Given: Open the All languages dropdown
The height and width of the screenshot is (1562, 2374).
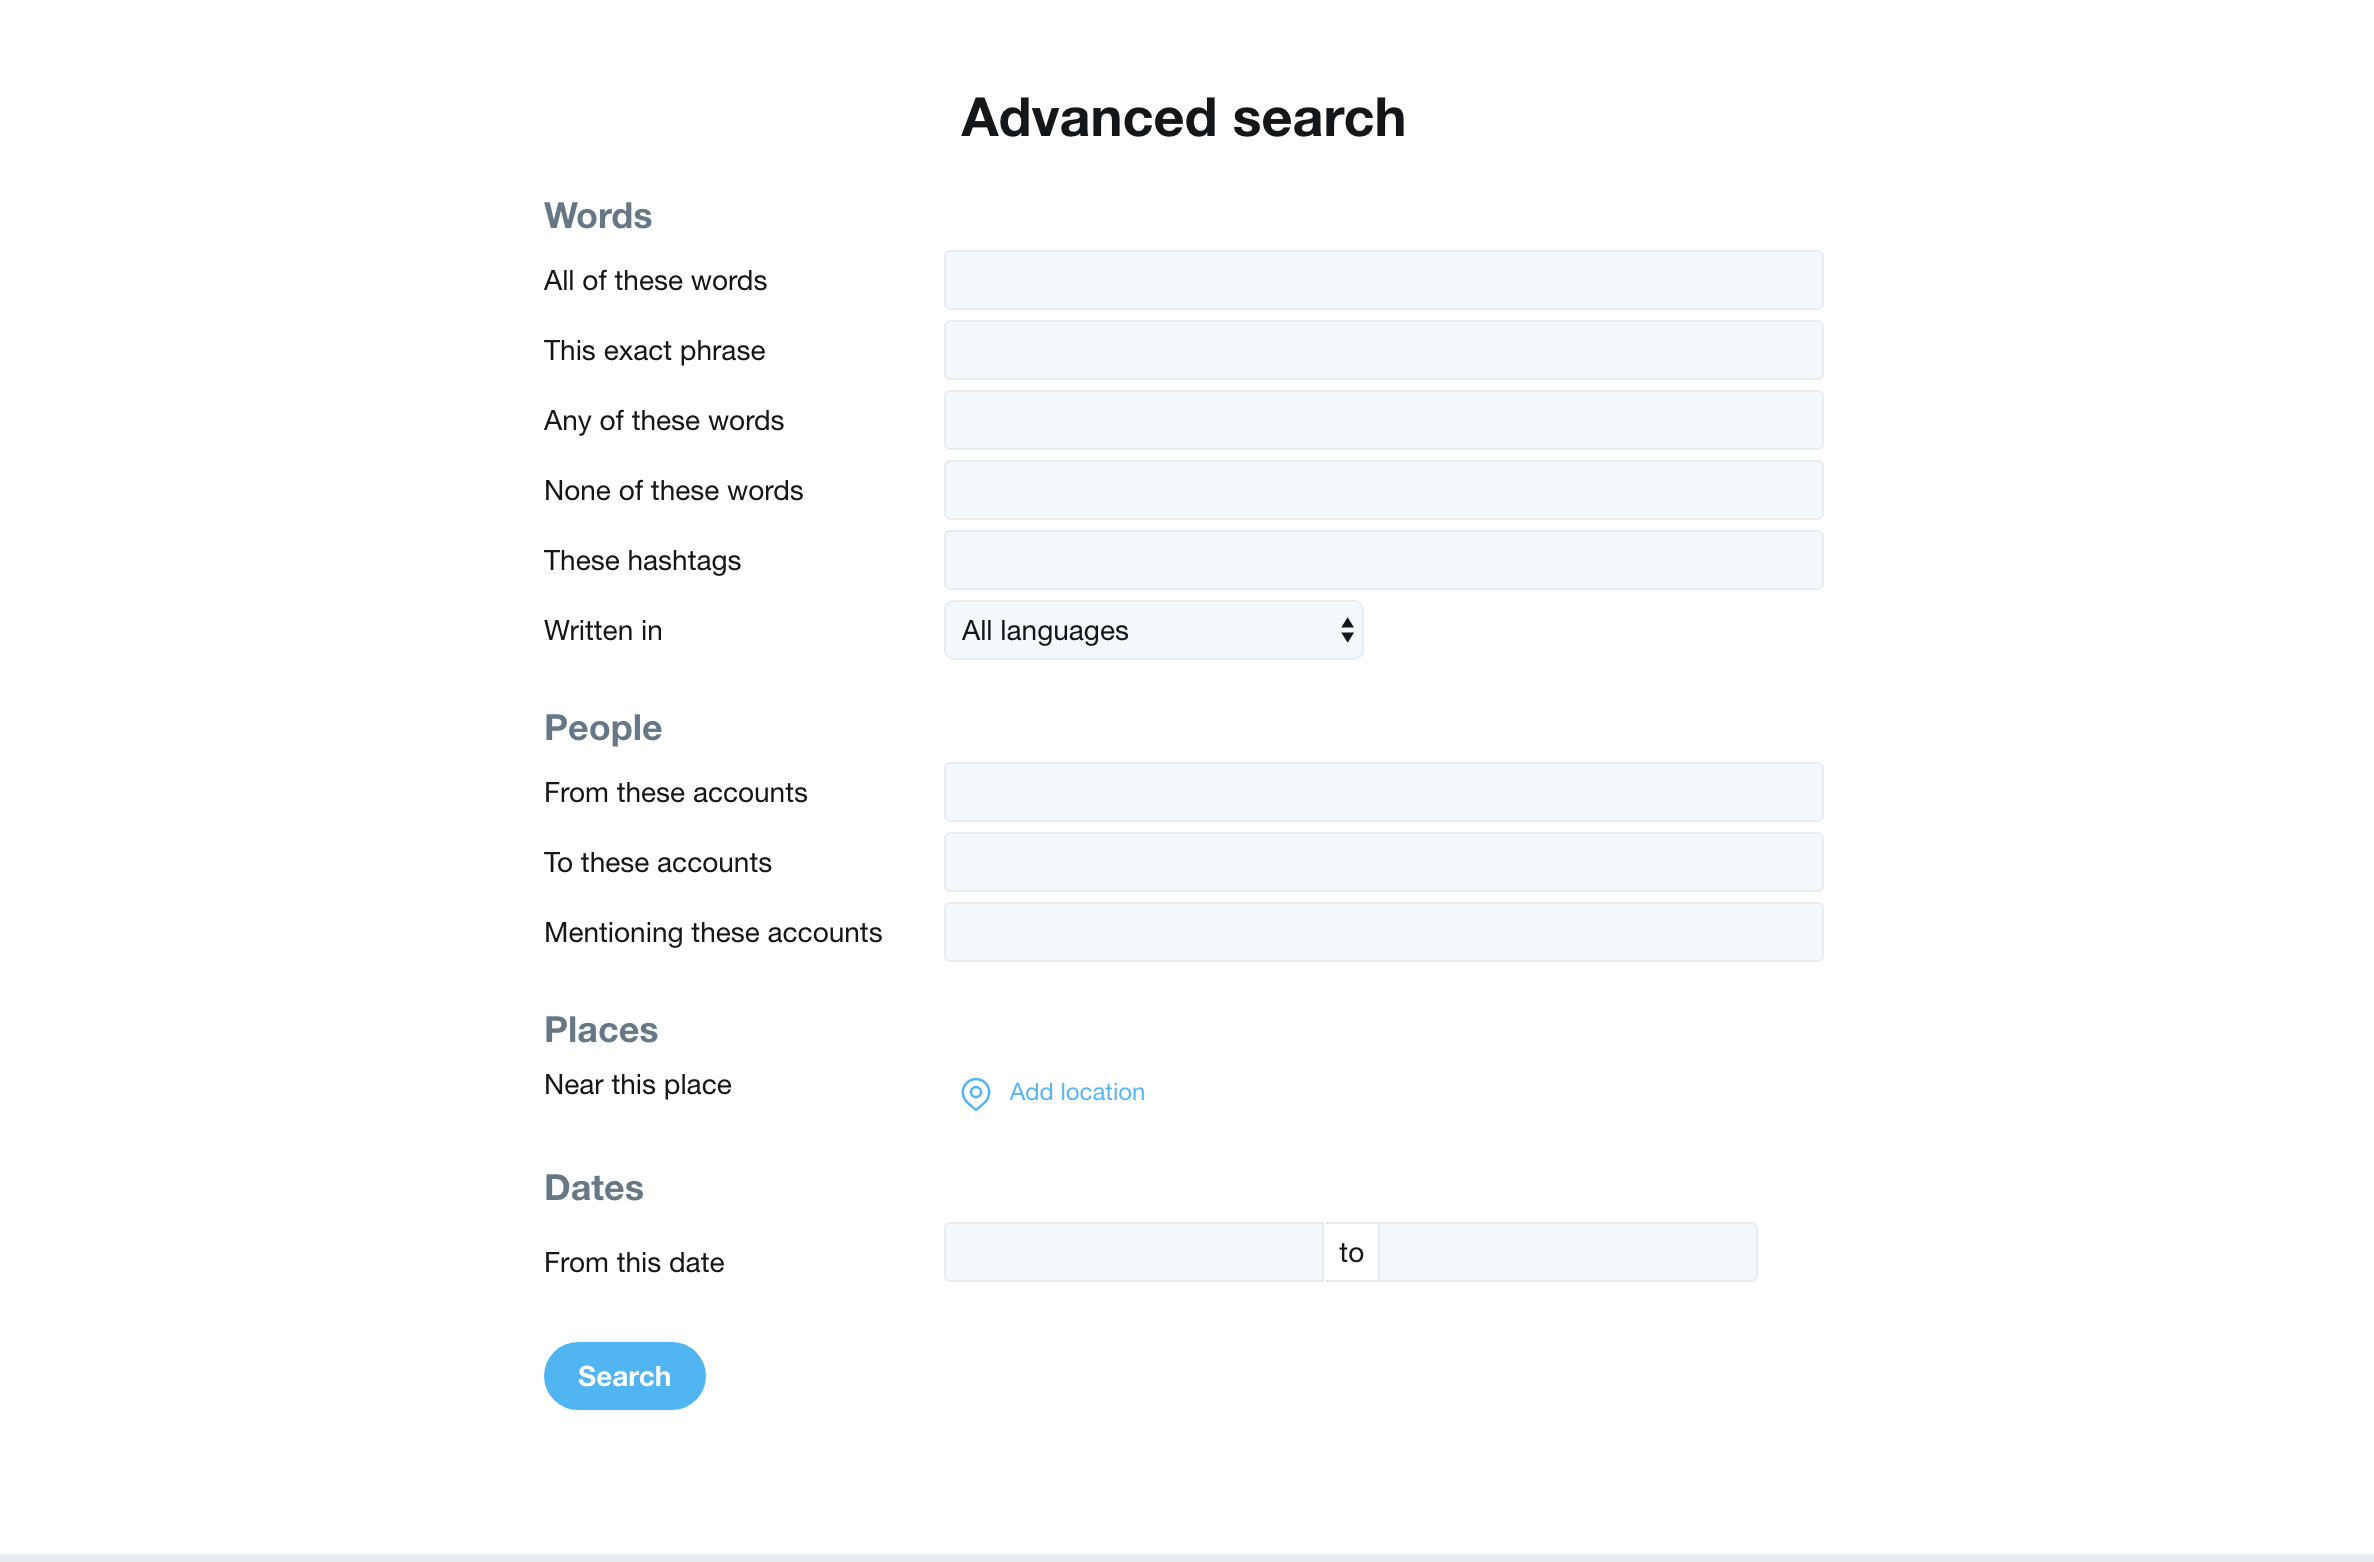Looking at the screenshot, I should click(x=1153, y=630).
